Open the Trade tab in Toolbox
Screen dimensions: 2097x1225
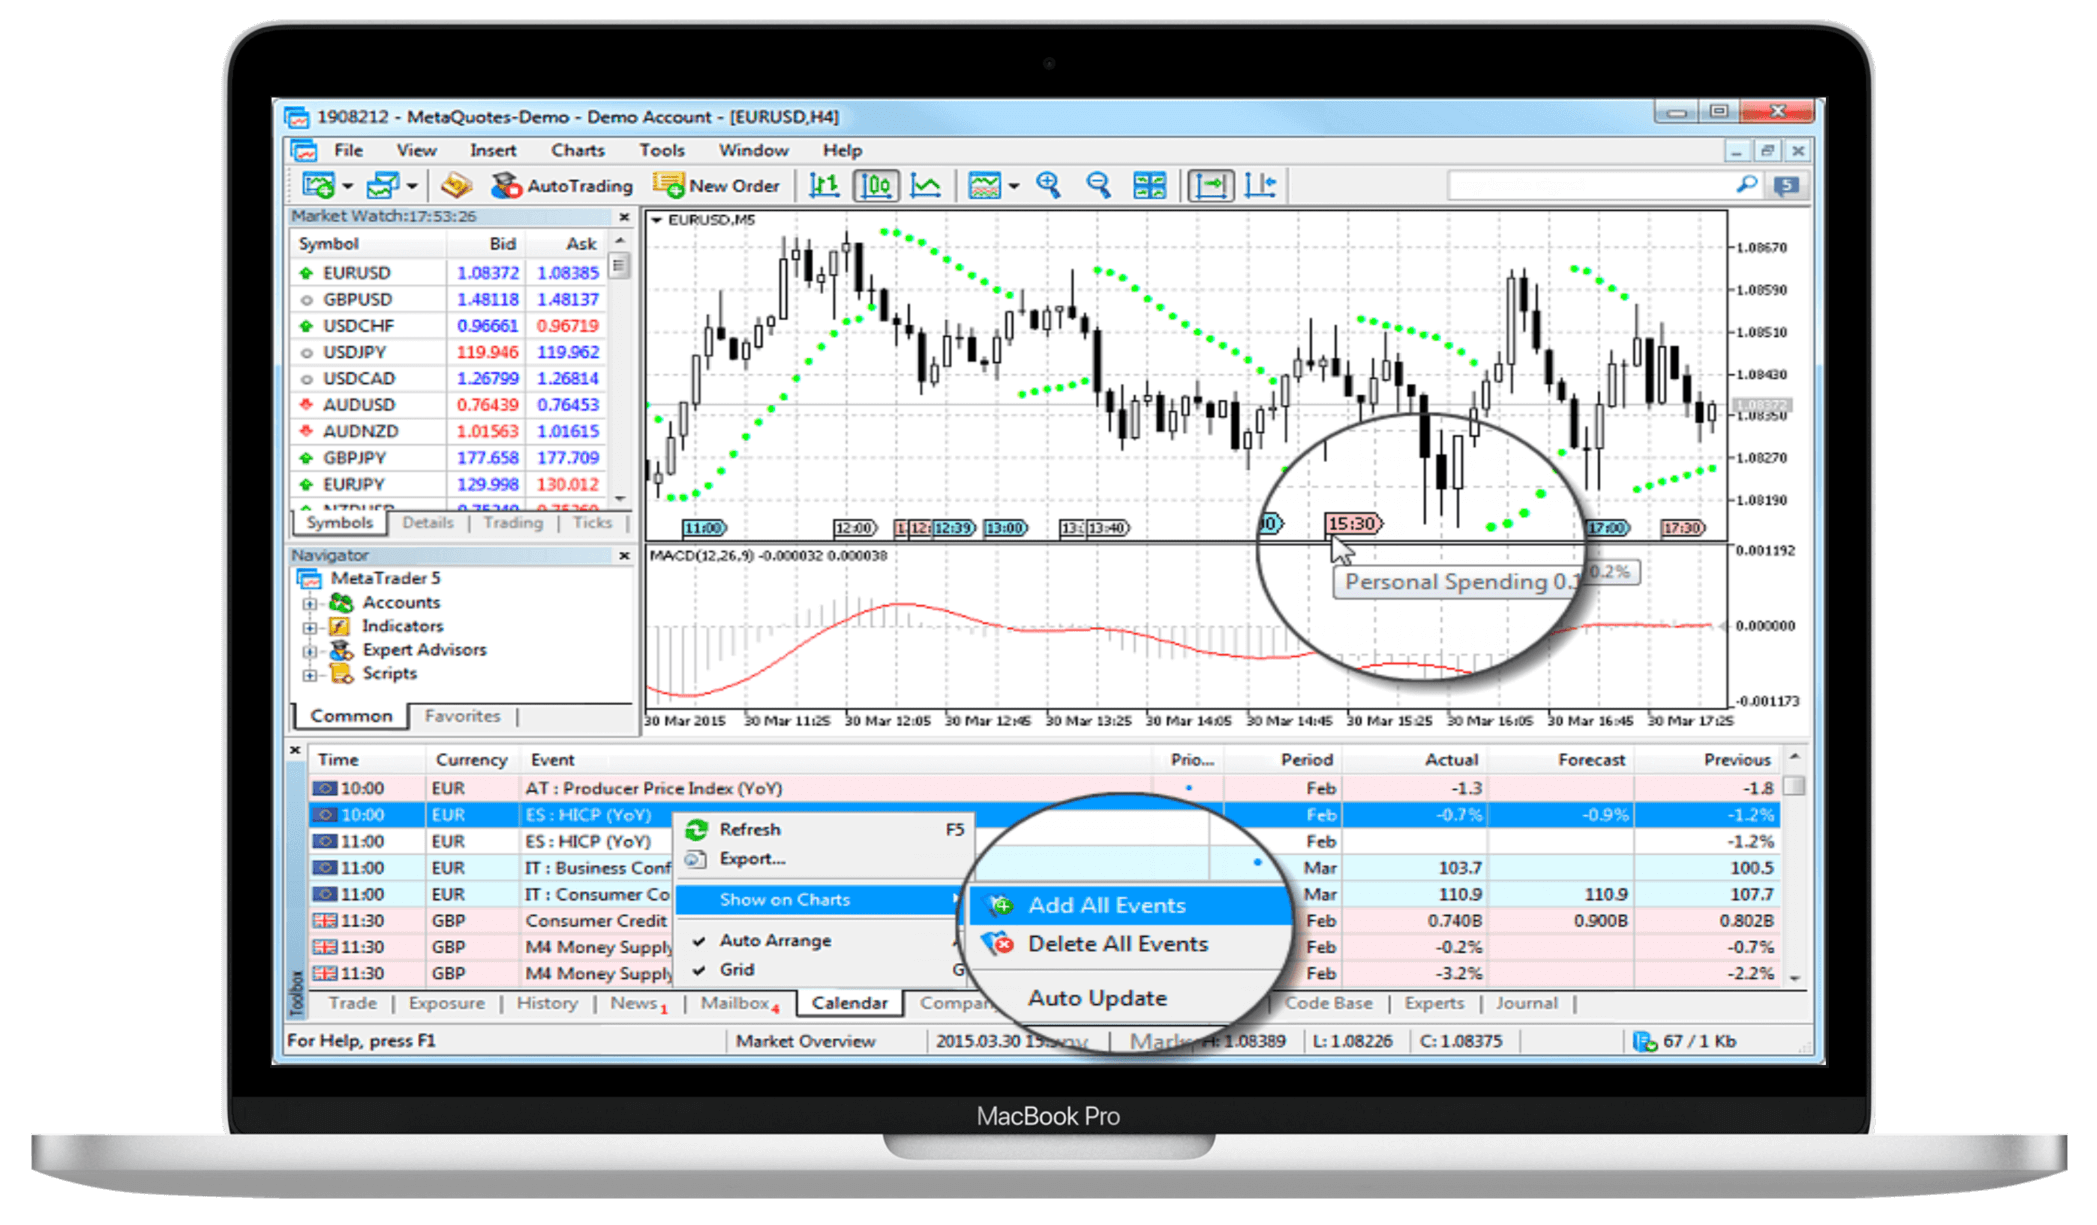pyautogui.click(x=352, y=1003)
